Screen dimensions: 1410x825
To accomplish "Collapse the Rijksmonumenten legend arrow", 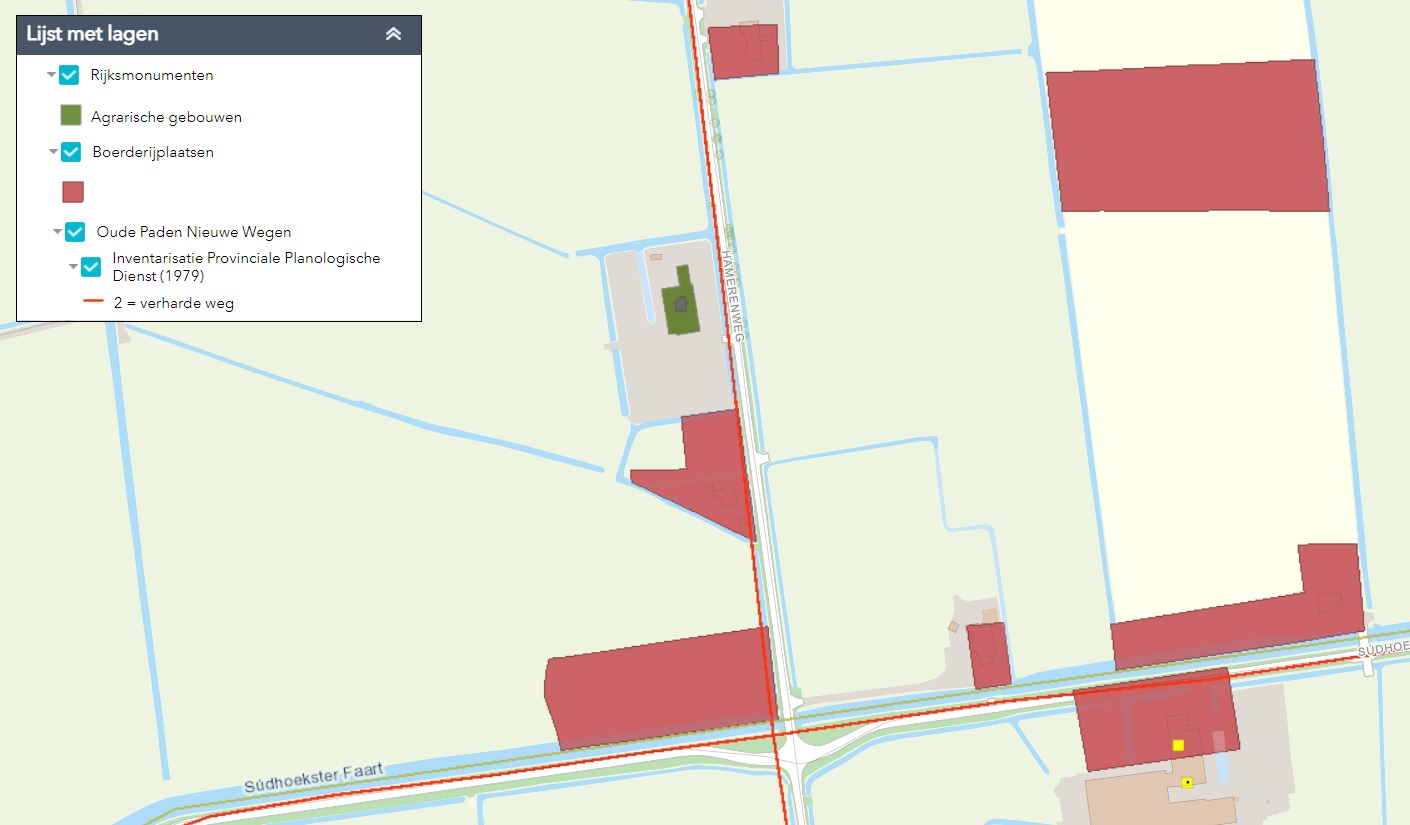I will (51, 75).
